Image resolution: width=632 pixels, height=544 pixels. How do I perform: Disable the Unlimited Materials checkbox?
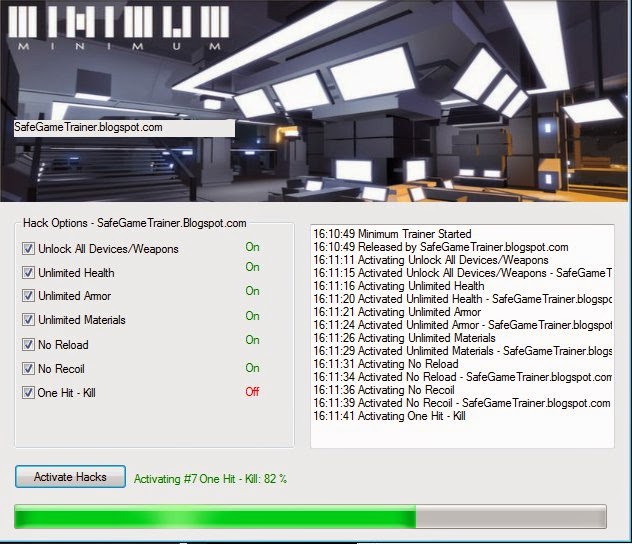click(28, 320)
